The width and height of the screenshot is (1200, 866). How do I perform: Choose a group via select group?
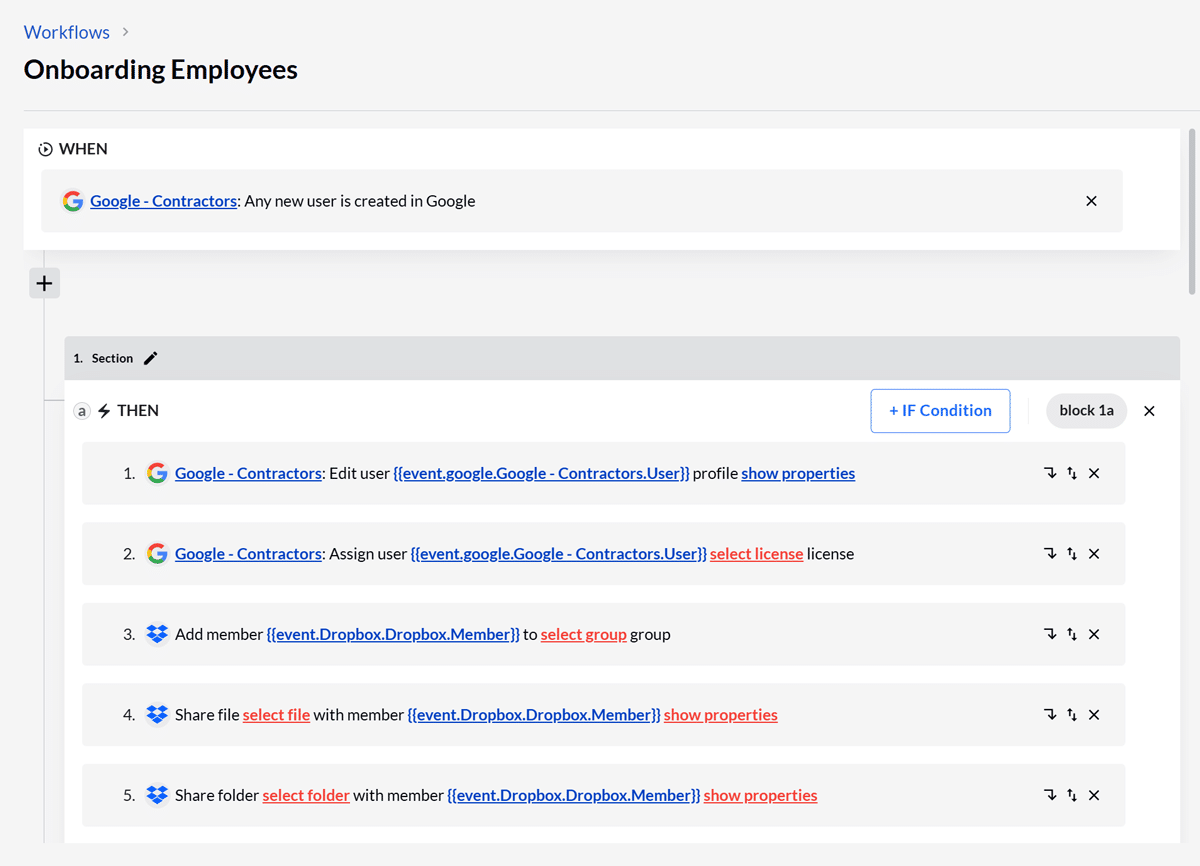point(584,634)
